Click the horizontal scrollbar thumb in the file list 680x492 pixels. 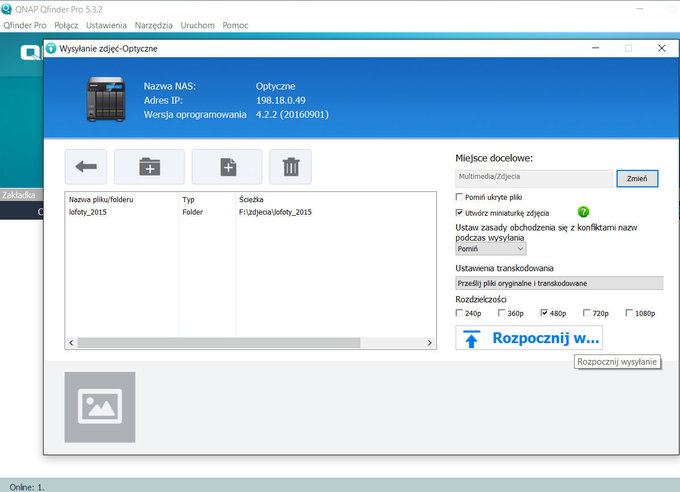click(219, 343)
